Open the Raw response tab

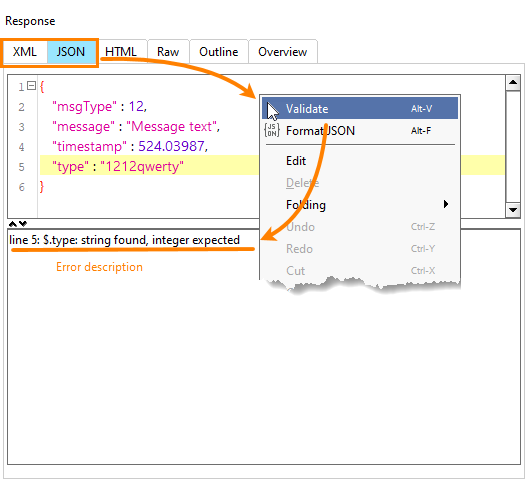tap(168, 52)
